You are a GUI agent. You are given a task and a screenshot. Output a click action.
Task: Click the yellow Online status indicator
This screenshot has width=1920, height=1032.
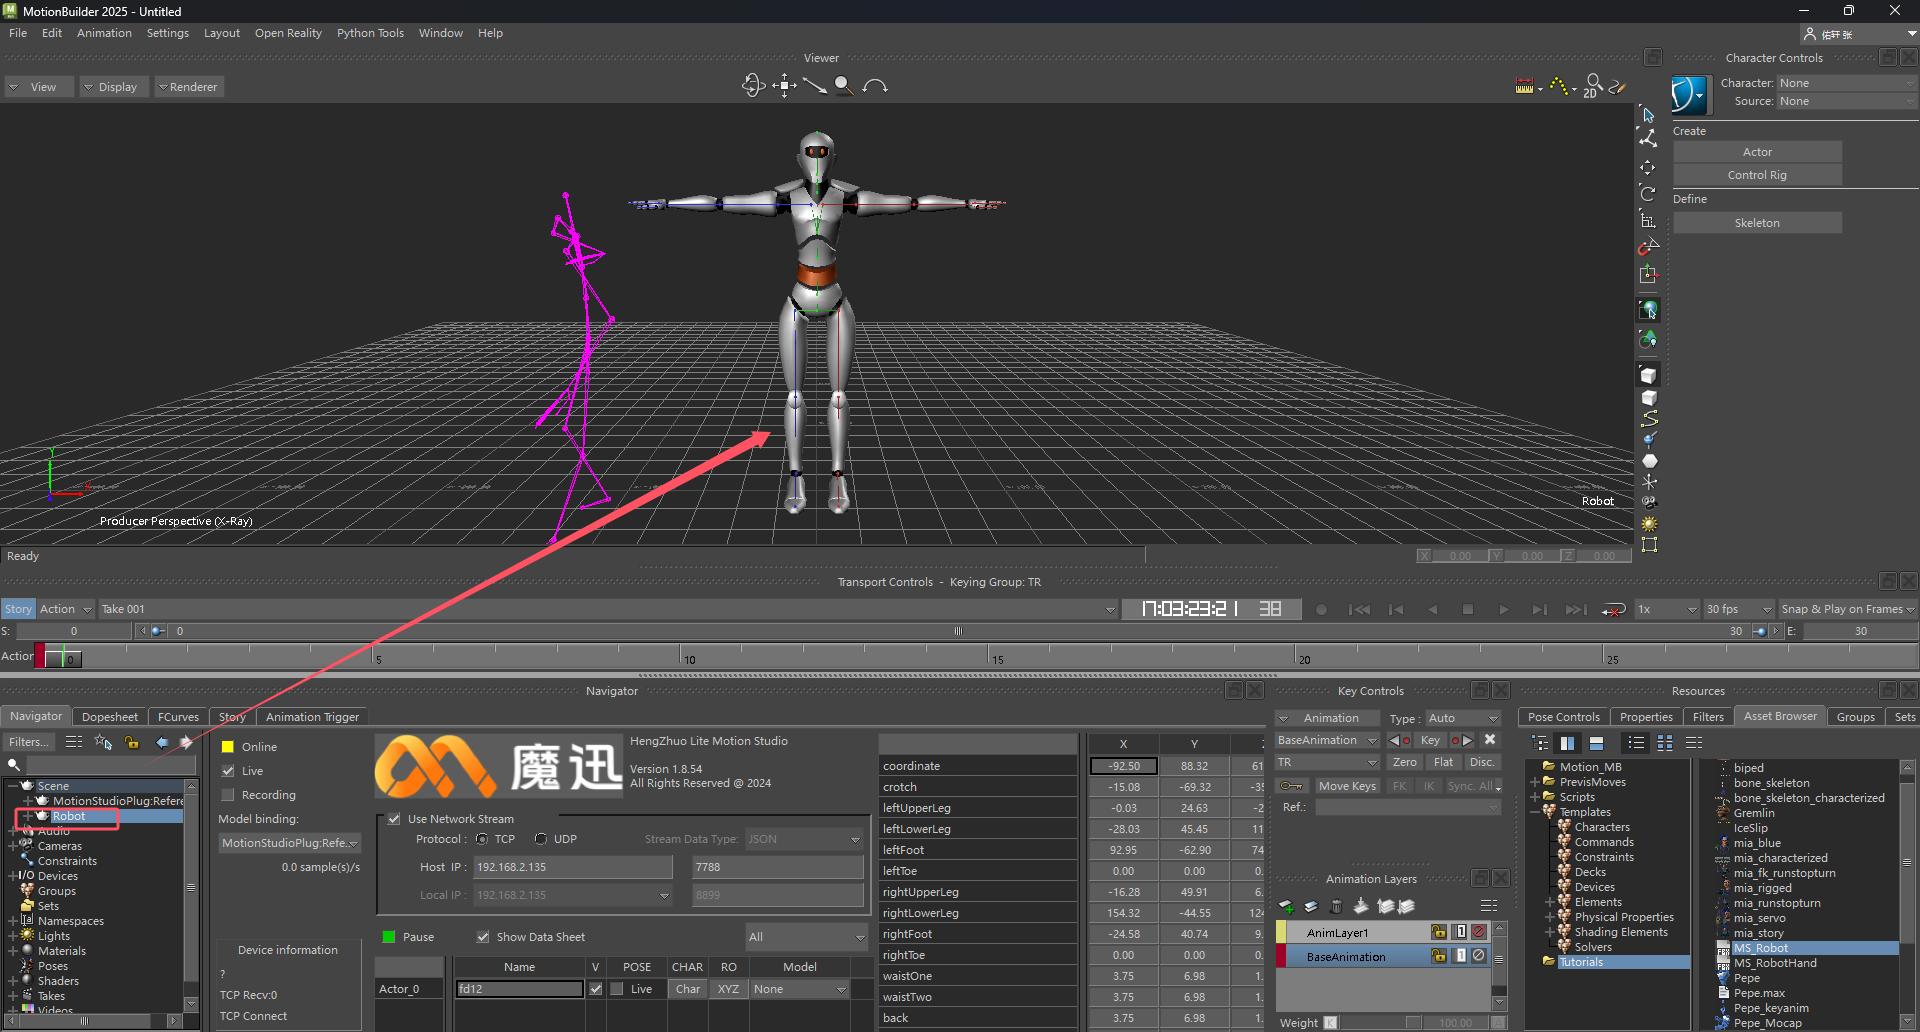pyautogui.click(x=228, y=747)
